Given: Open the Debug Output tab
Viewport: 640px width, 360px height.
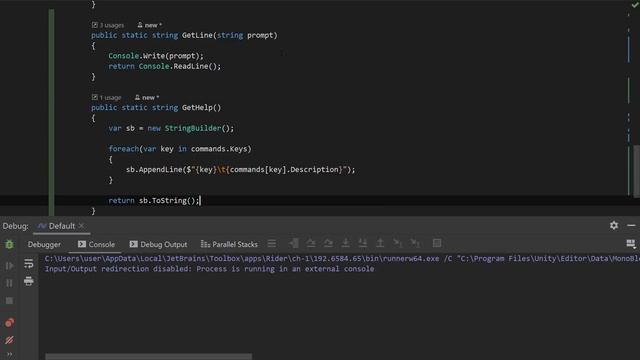Looking at the screenshot, I should 158,244.
